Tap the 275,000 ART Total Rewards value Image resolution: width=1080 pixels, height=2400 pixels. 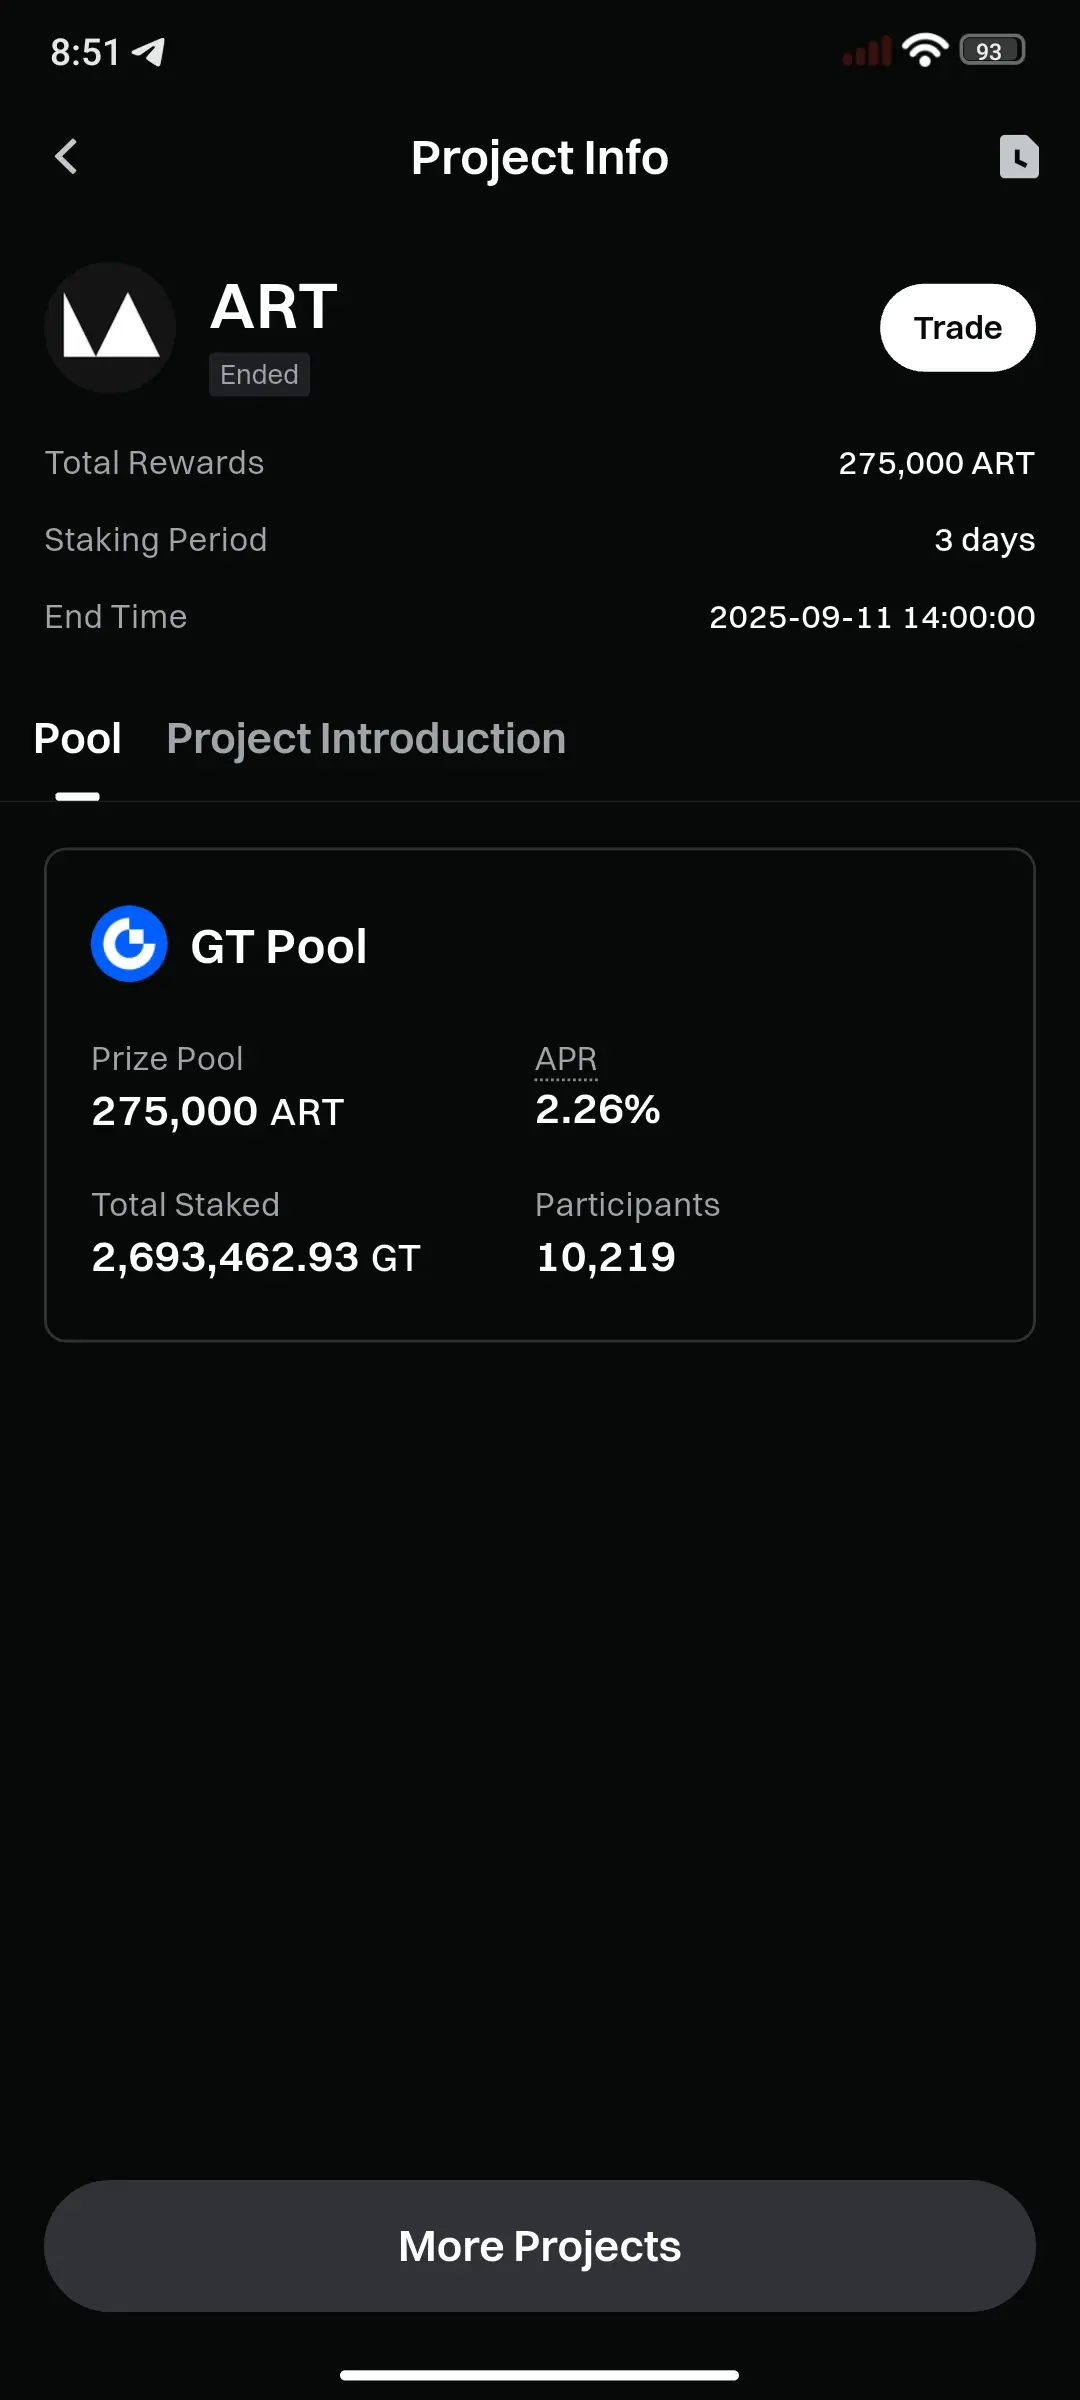pos(936,463)
